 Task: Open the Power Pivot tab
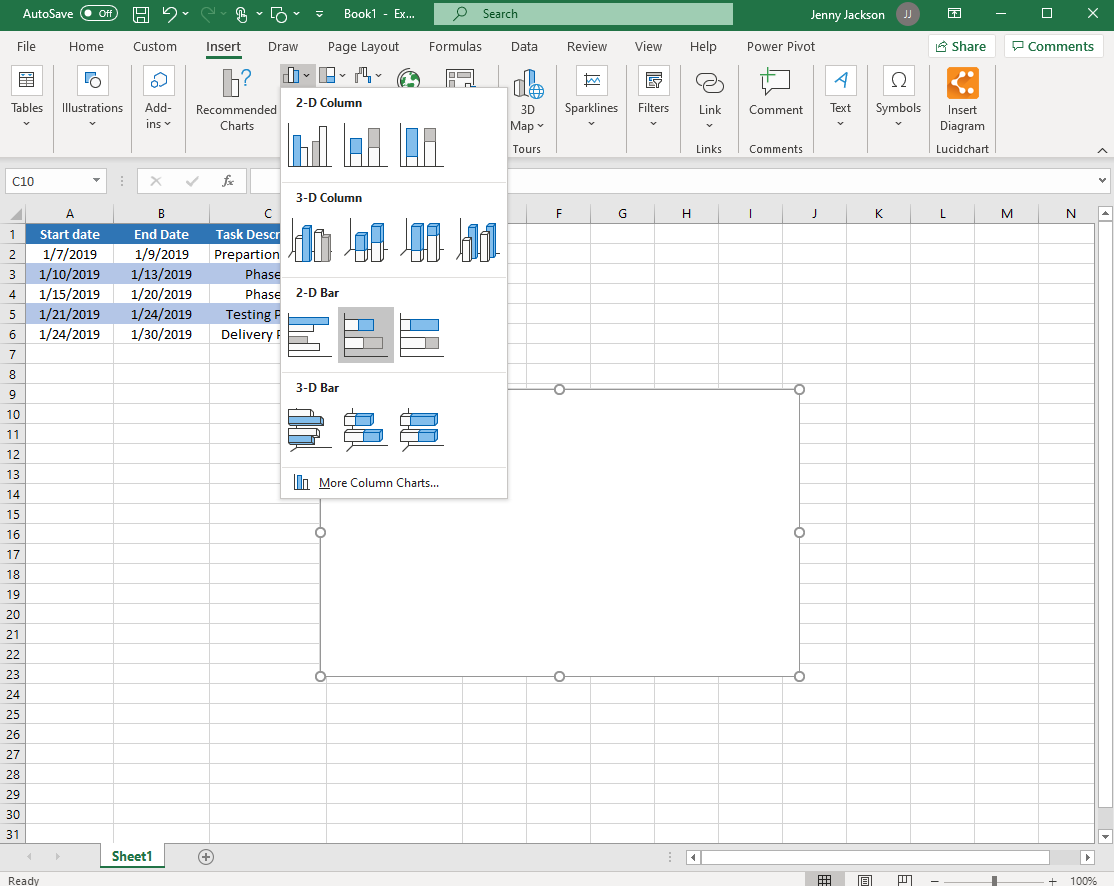pyautogui.click(x=780, y=46)
